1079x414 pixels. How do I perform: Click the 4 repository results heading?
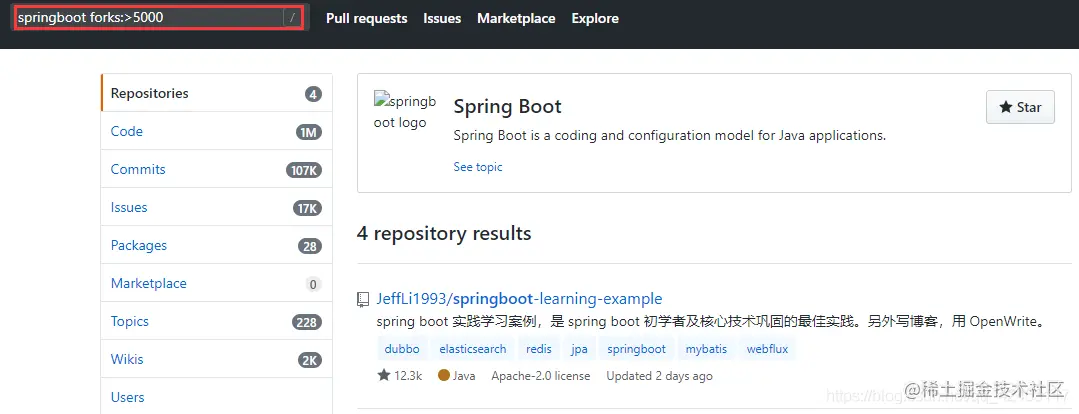pos(444,233)
